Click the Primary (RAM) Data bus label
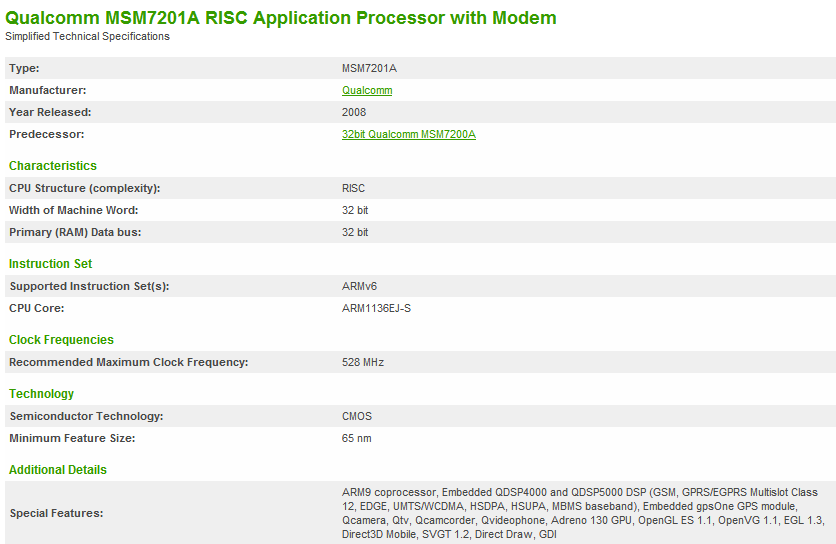This screenshot has height=544, width=836. pyautogui.click(x=75, y=232)
